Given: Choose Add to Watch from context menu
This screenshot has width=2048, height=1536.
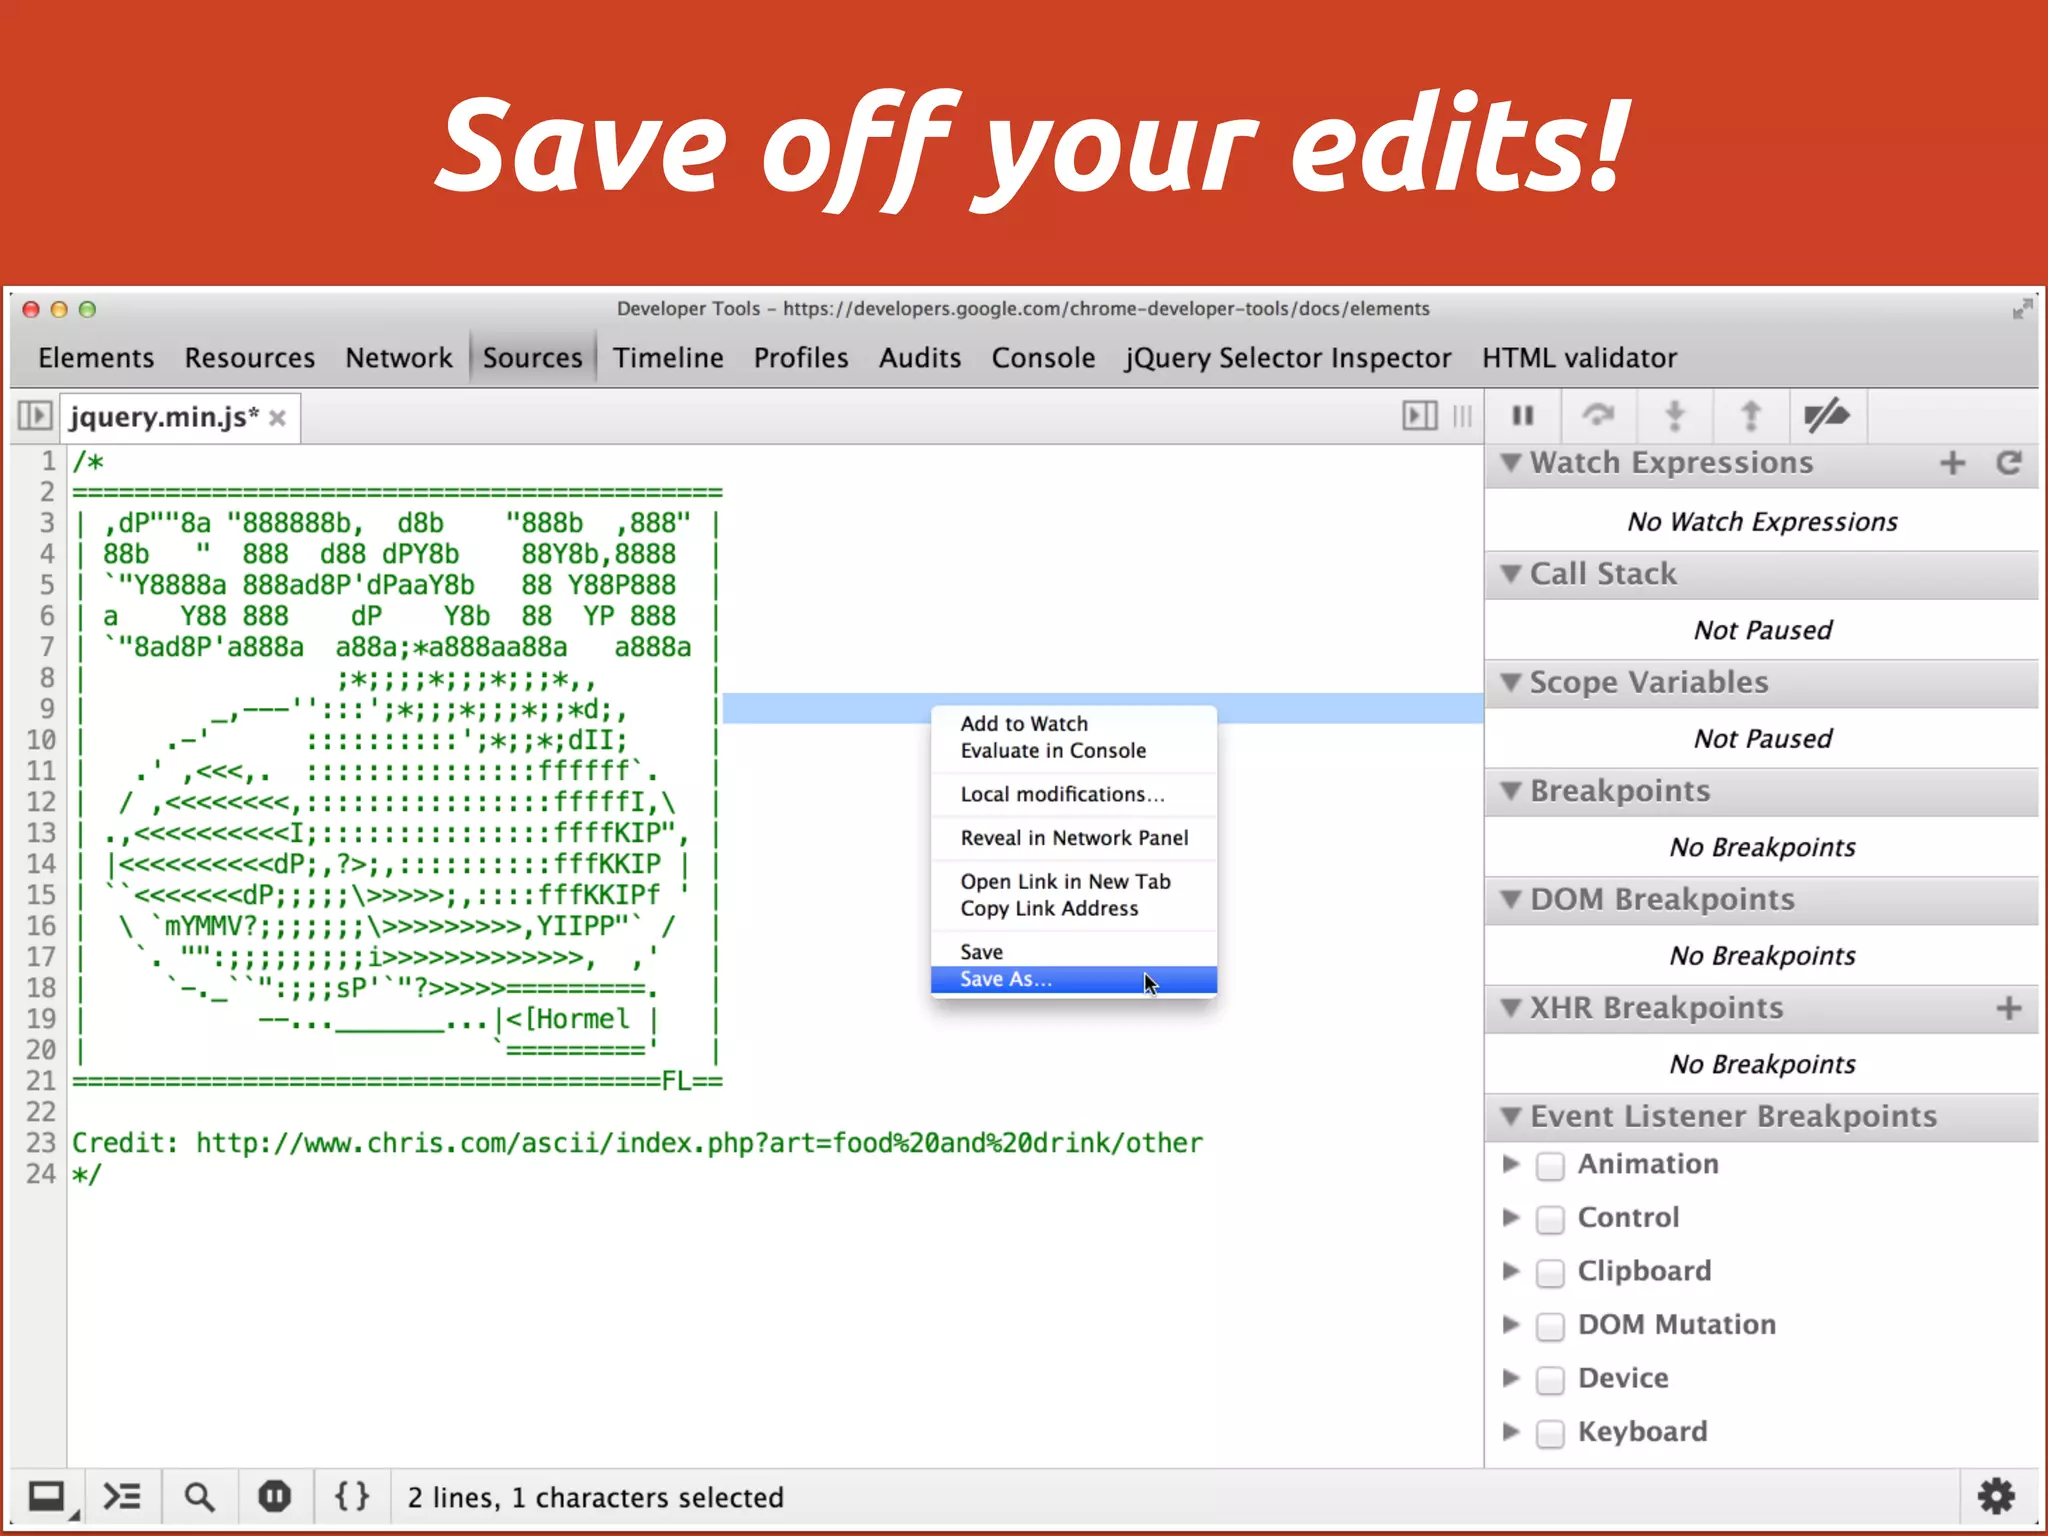Looking at the screenshot, I should (x=1074, y=724).
